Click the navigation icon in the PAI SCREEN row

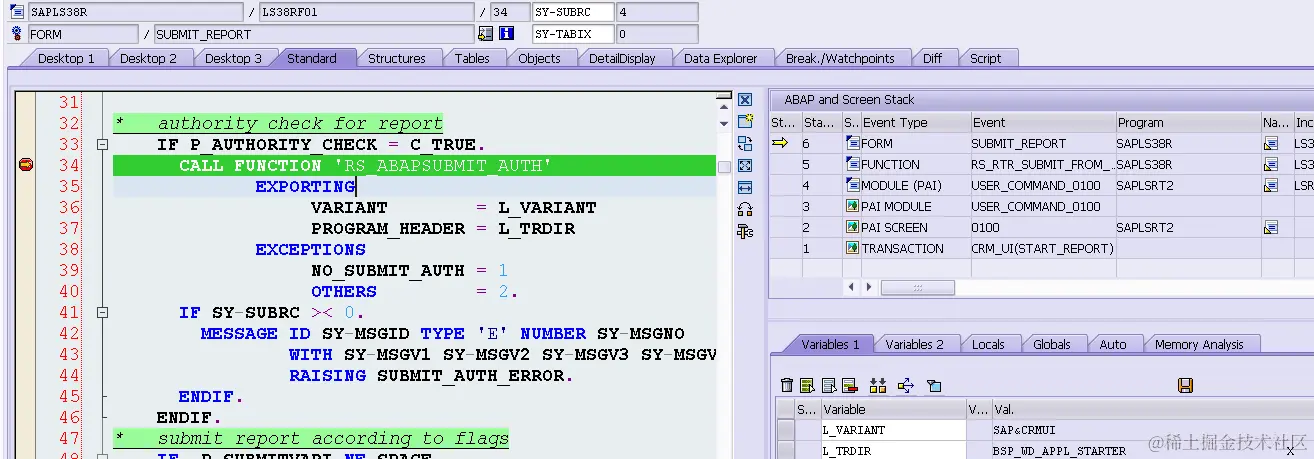1270,228
